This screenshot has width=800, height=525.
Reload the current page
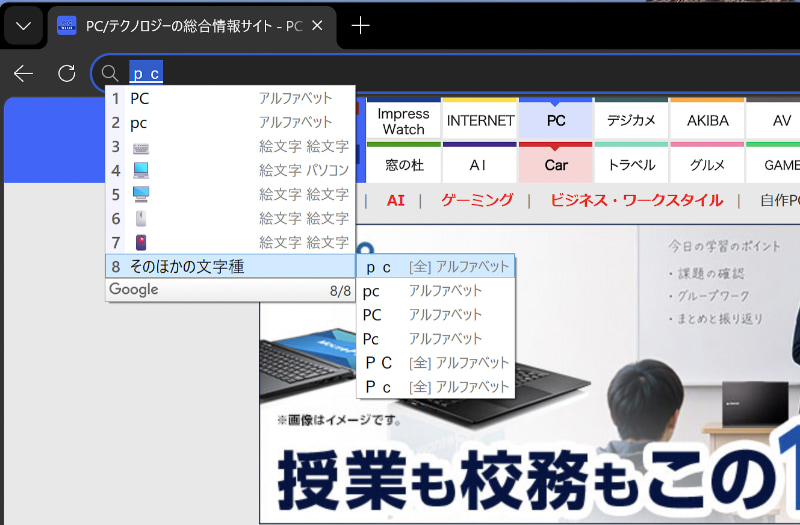click(x=67, y=73)
